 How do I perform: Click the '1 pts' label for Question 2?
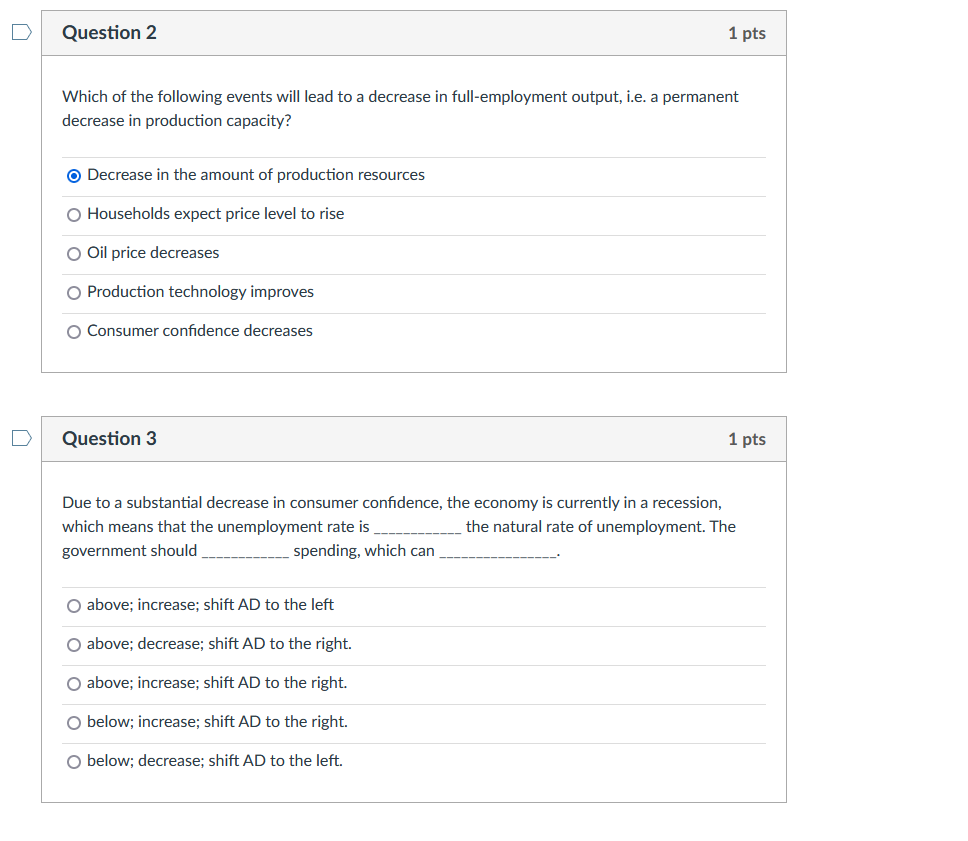747,32
